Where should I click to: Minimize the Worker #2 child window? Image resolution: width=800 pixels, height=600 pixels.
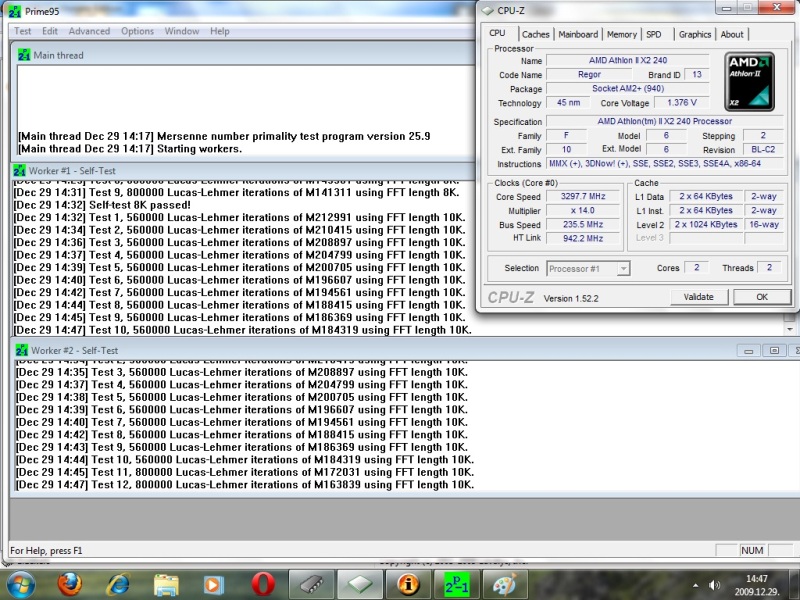pos(748,351)
